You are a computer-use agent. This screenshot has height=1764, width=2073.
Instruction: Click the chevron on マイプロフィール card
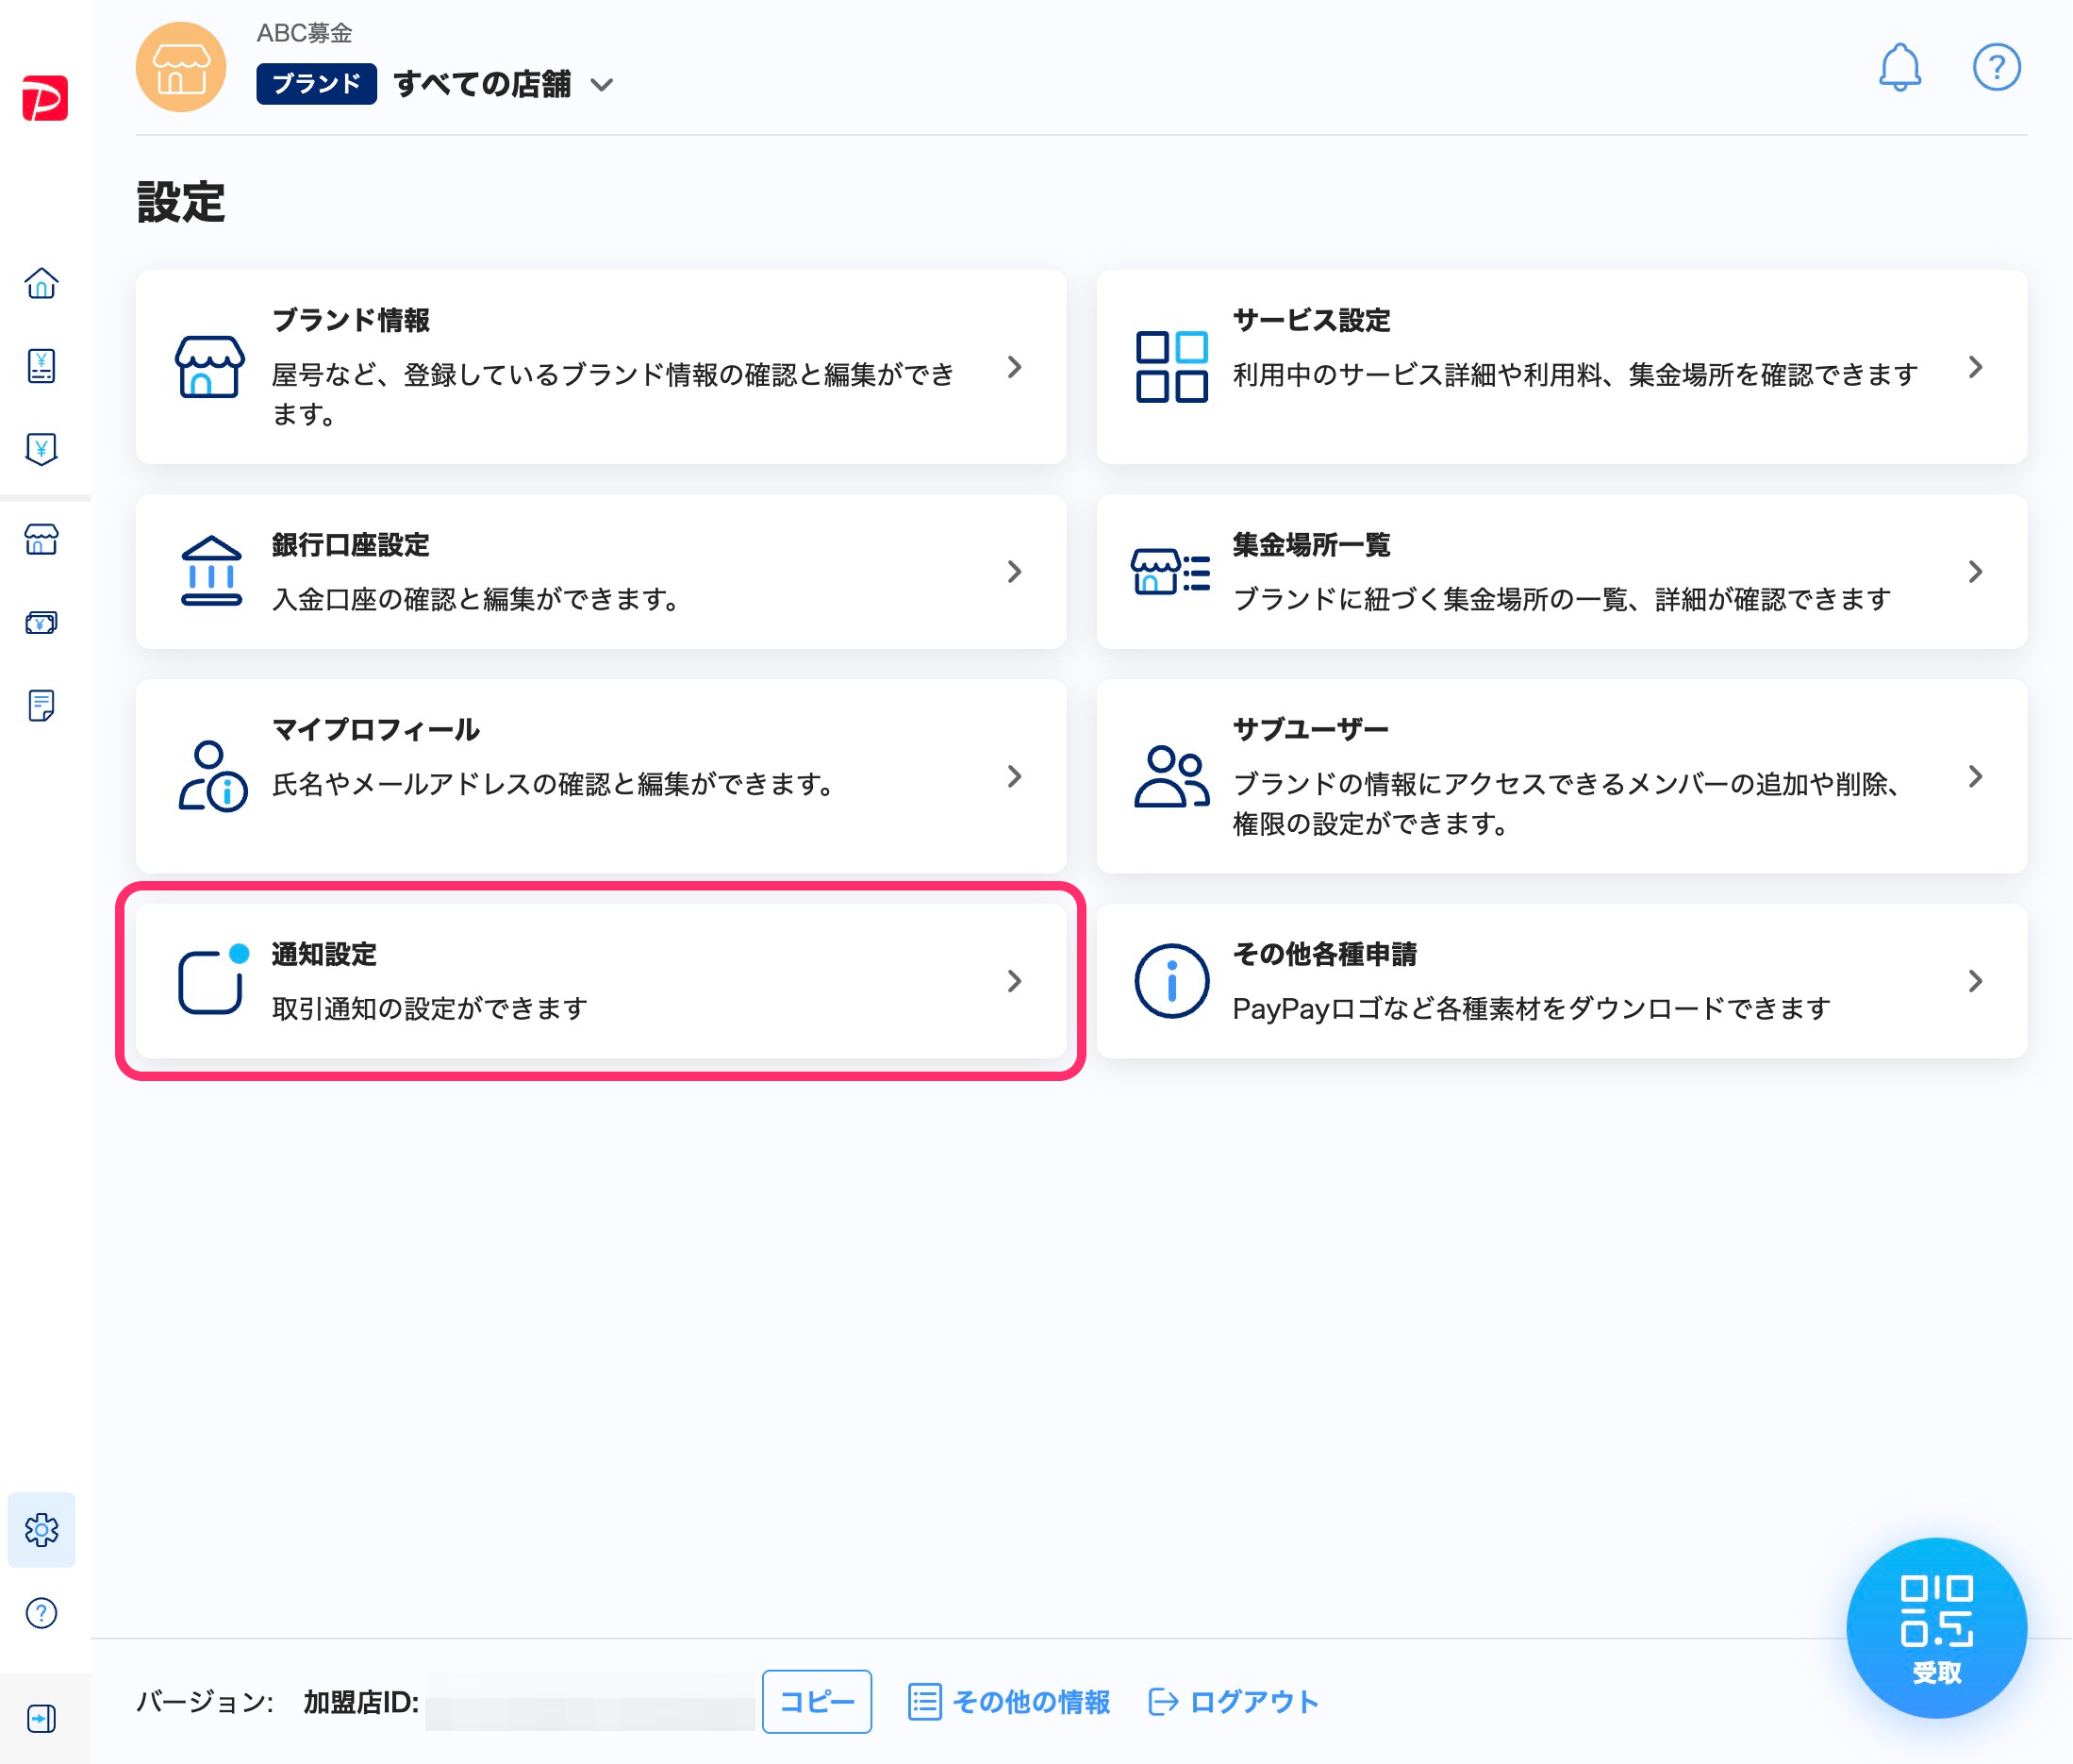pyautogui.click(x=1014, y=776)
